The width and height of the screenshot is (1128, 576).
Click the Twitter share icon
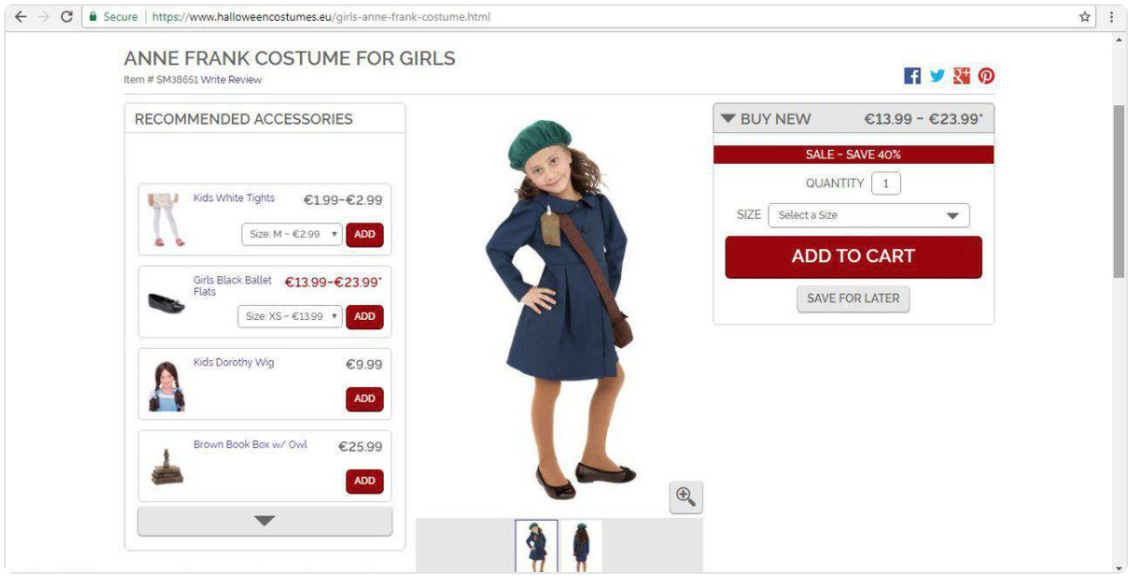pyautogui.click(x=937, y=76)
